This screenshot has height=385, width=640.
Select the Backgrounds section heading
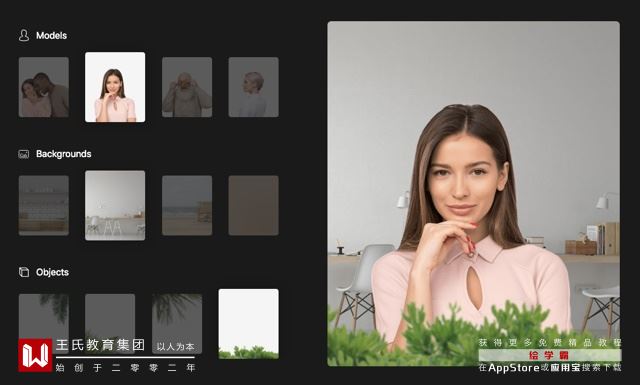pos(64,154)
